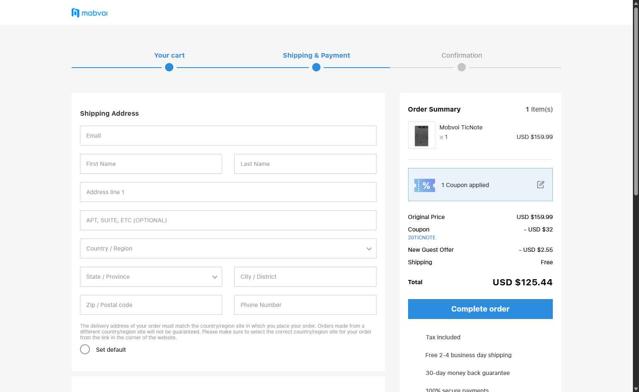Click the Complete order button
This screenshot has height=392, width=639.
click(480, 309)
